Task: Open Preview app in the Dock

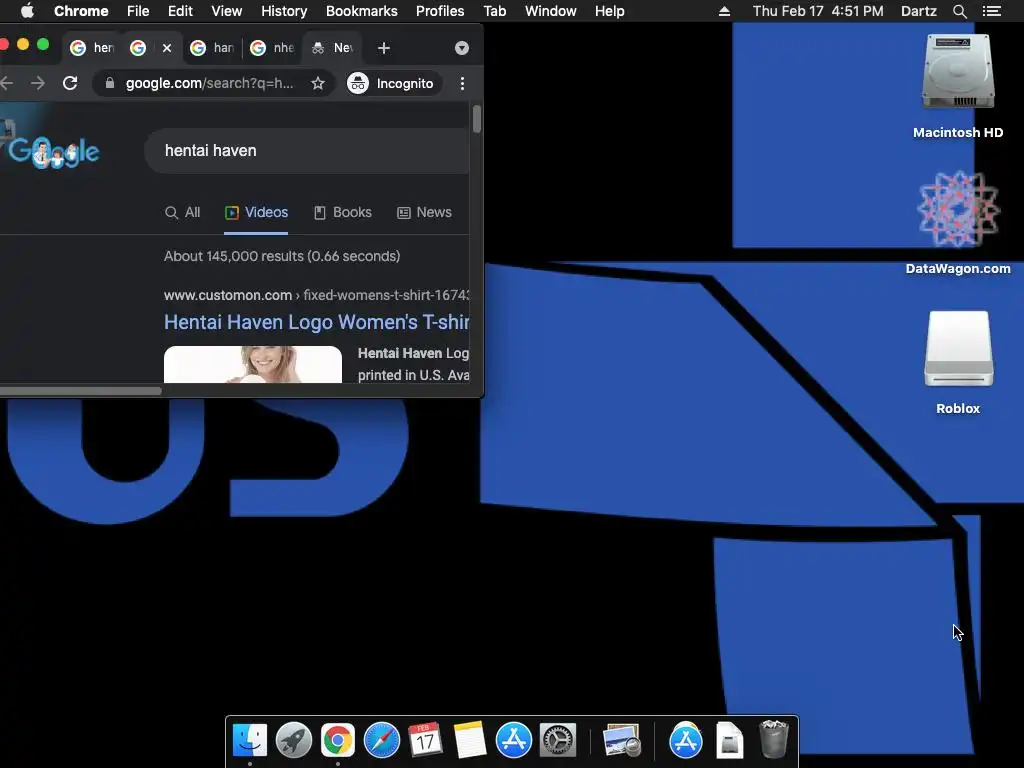Action: (x=622, y=741)
